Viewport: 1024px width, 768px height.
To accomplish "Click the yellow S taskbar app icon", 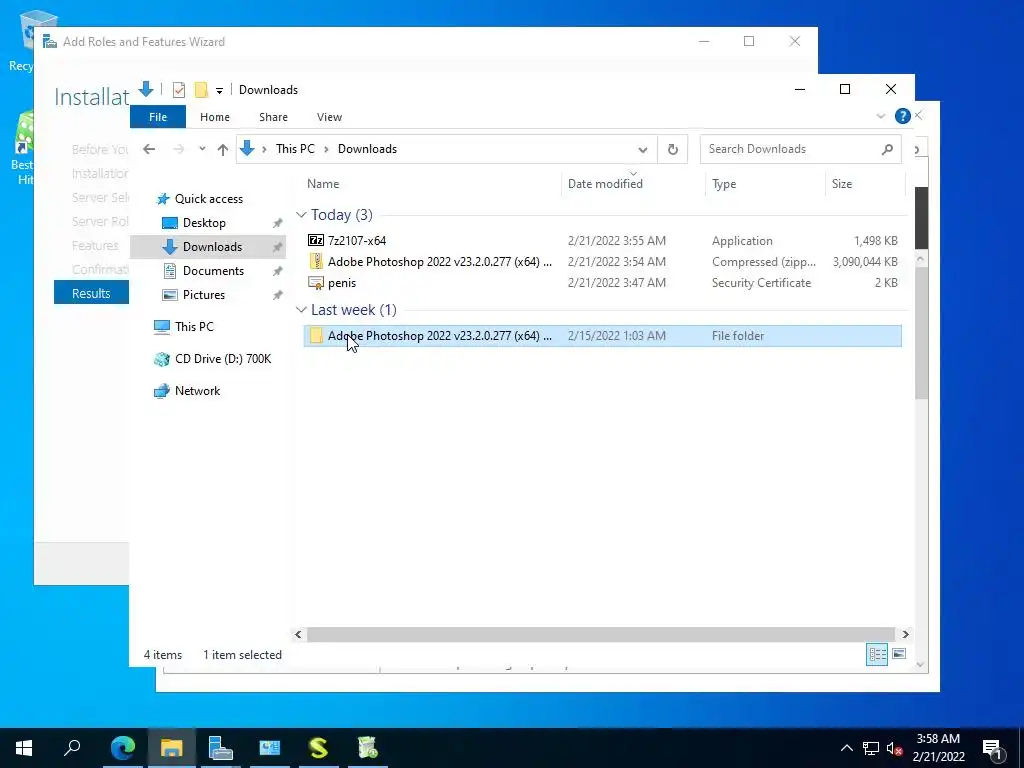I will click(318, 748).
